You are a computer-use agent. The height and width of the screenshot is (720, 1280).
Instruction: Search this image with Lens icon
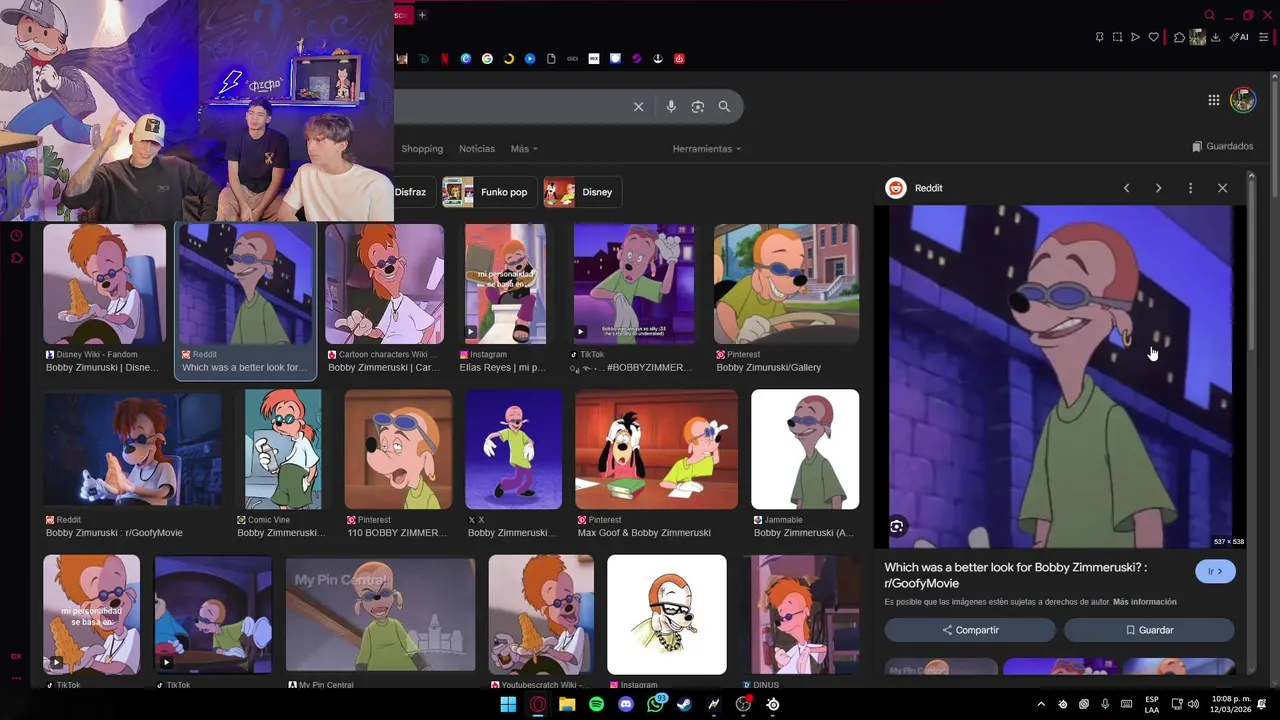897,527
